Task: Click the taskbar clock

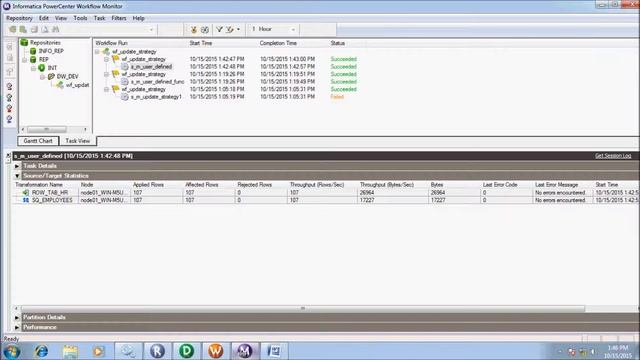Action: (618, 351)
